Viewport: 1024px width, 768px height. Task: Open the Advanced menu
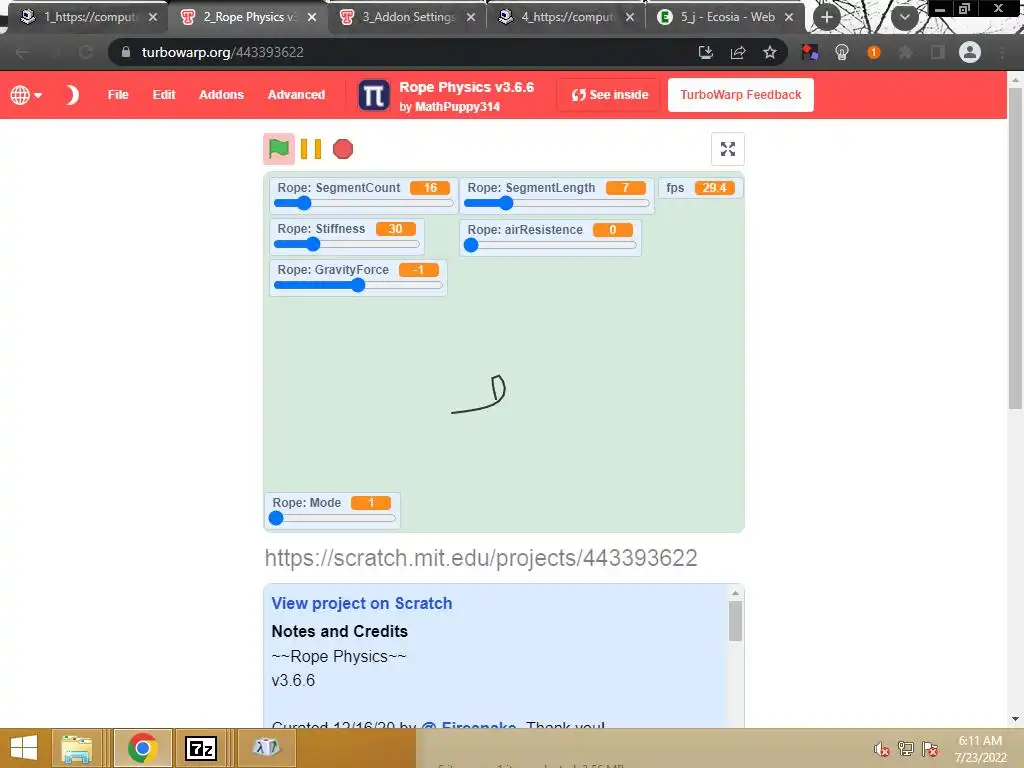coord(296,95)
